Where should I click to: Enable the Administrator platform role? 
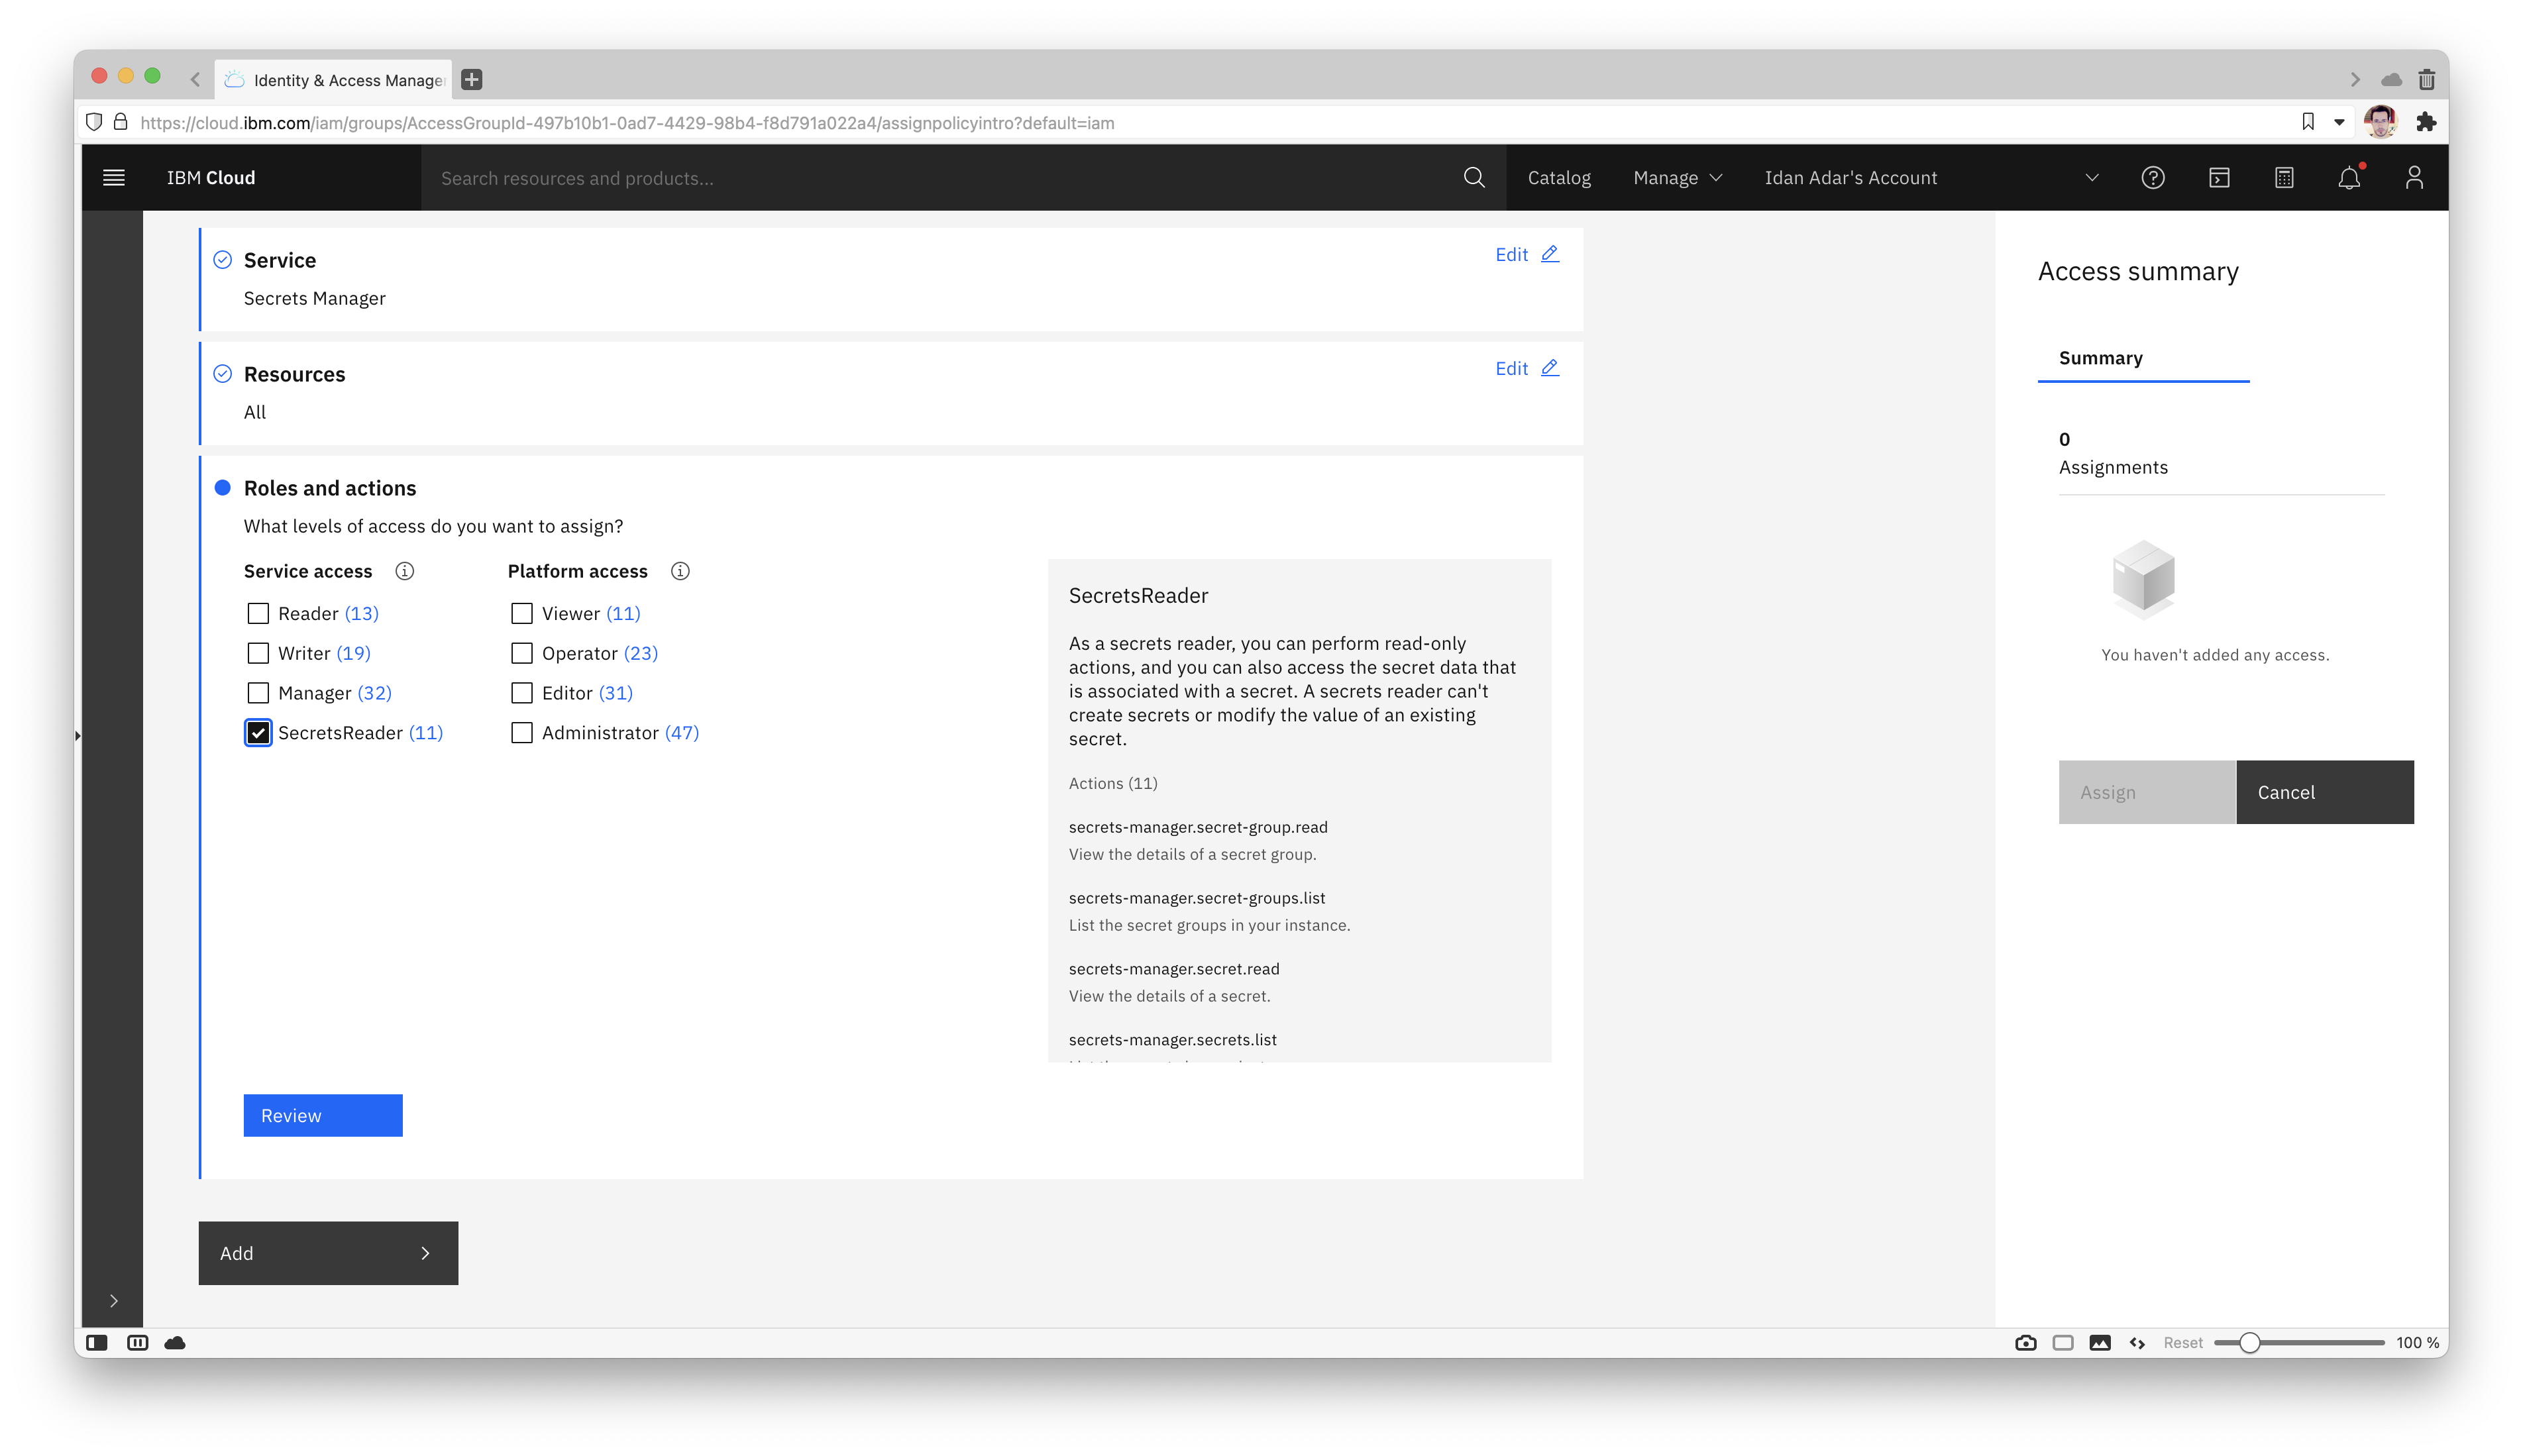522,733
